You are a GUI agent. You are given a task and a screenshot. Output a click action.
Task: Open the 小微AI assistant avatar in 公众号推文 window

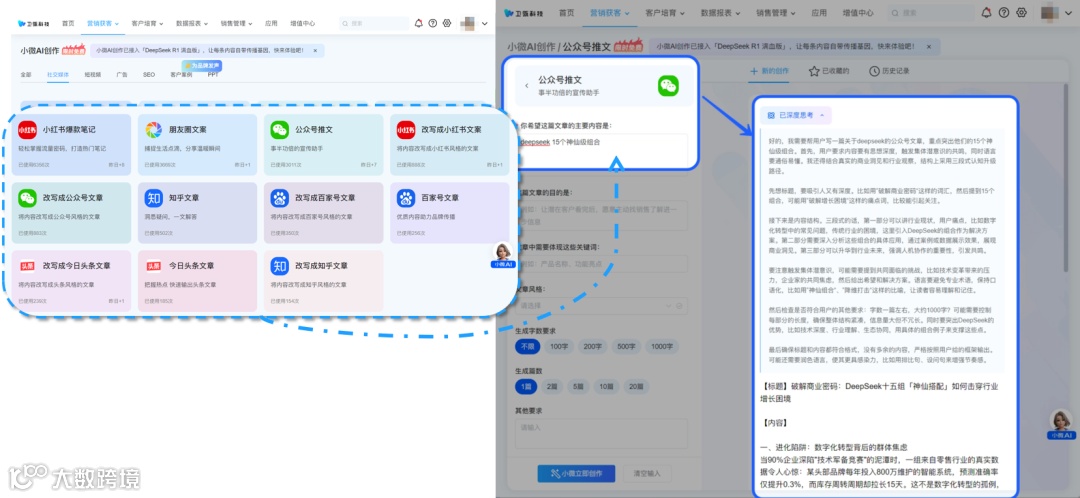(x=1061, y=422)
